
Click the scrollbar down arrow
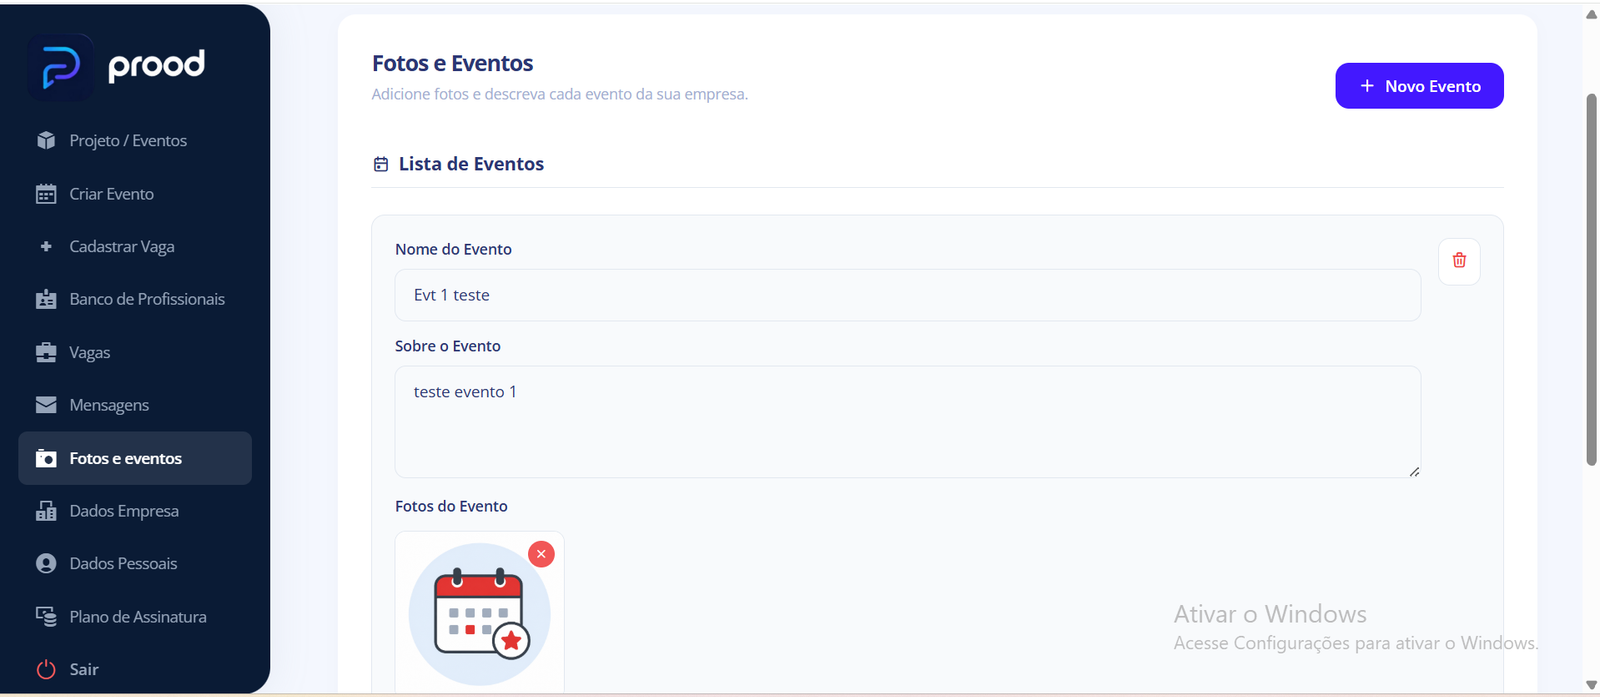click(x=1591, y=685)
